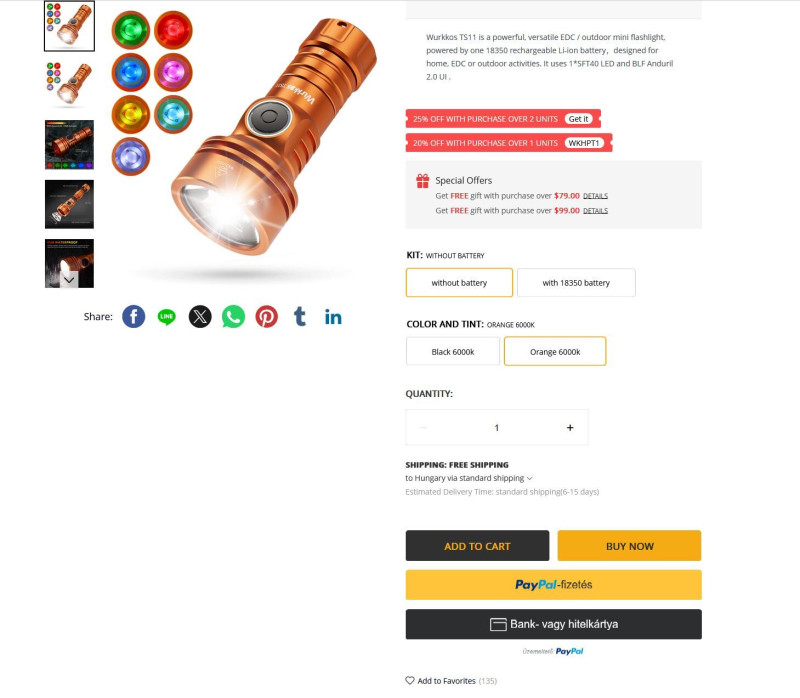
Task: Share product on Facebook
Action: (x=133, y=316)
